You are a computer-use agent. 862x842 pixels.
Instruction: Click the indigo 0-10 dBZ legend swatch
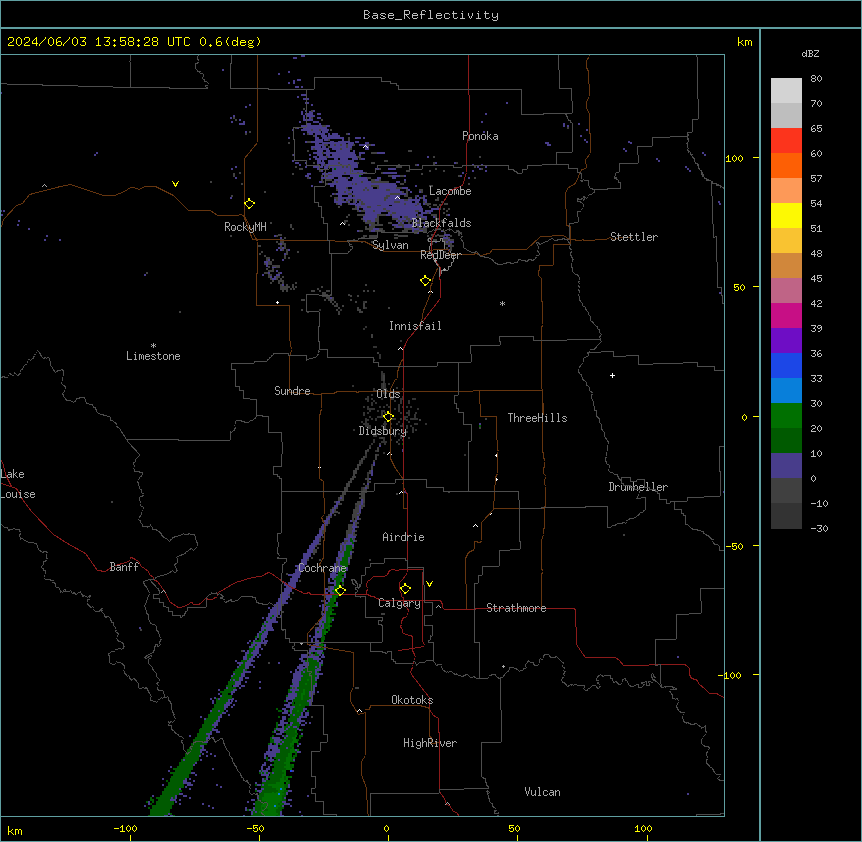tap(786, 466)
